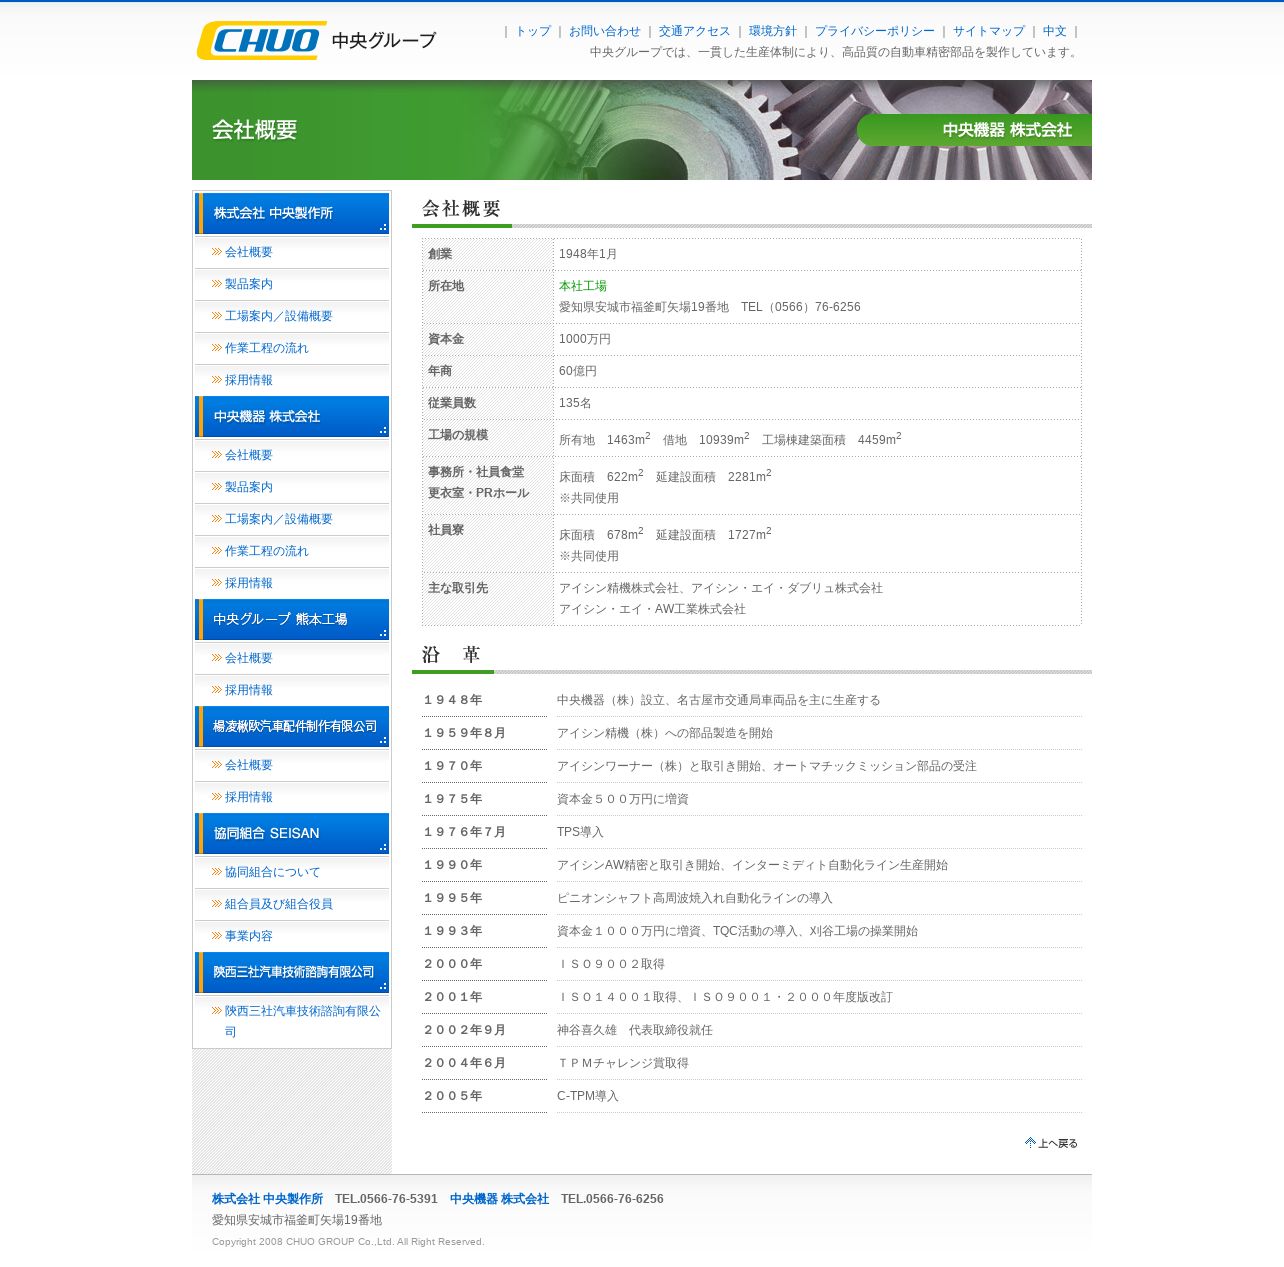Select sidebar header 楊凌楸欧汽車配件制作有限公司
Screen dimensions: 1284x1267
292,726
